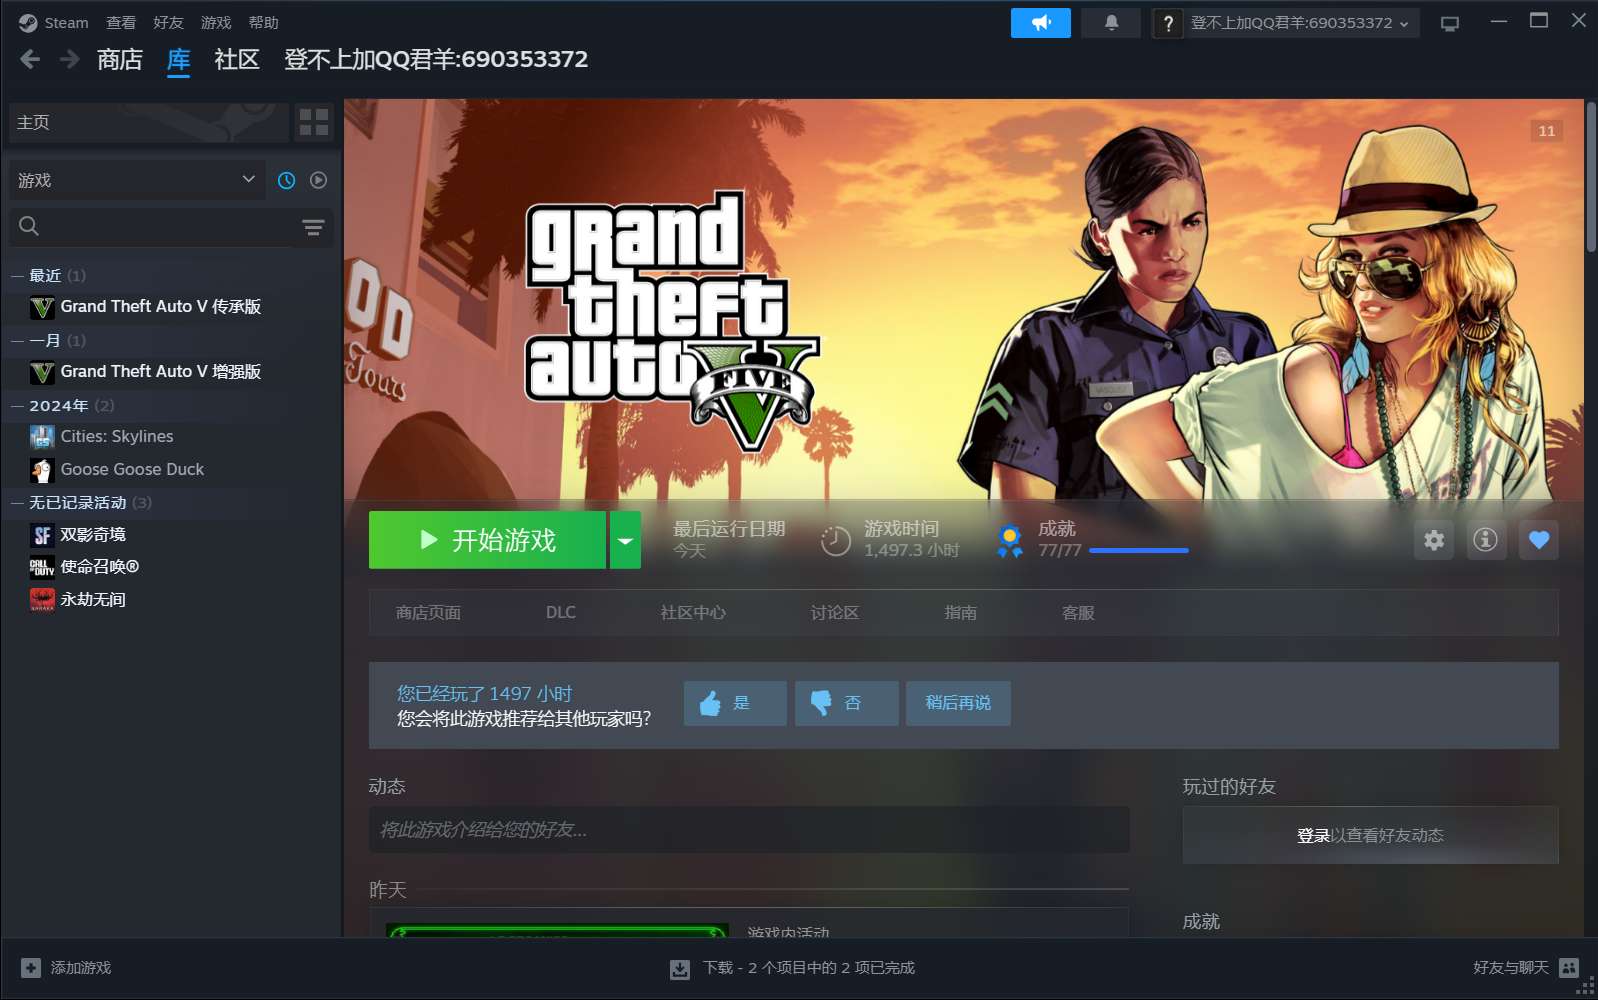
Task: Open the profile name tab in navigation
Action: click(436, 59)
